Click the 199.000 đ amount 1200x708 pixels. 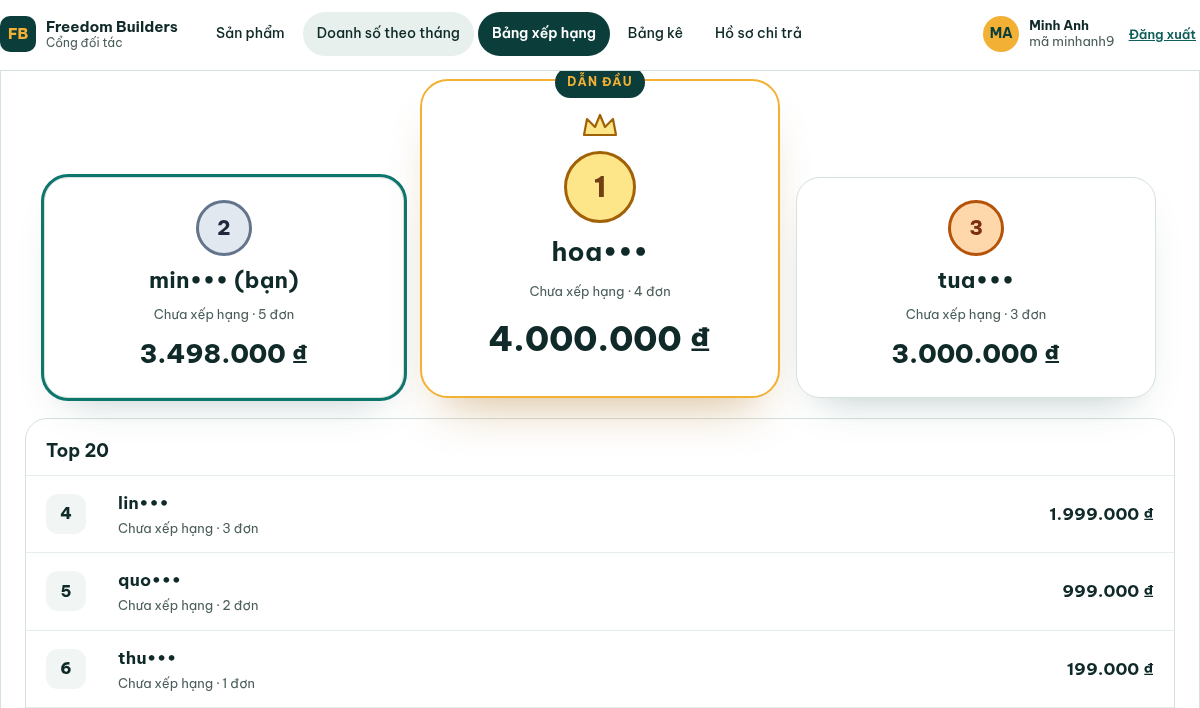point(1110,669)
